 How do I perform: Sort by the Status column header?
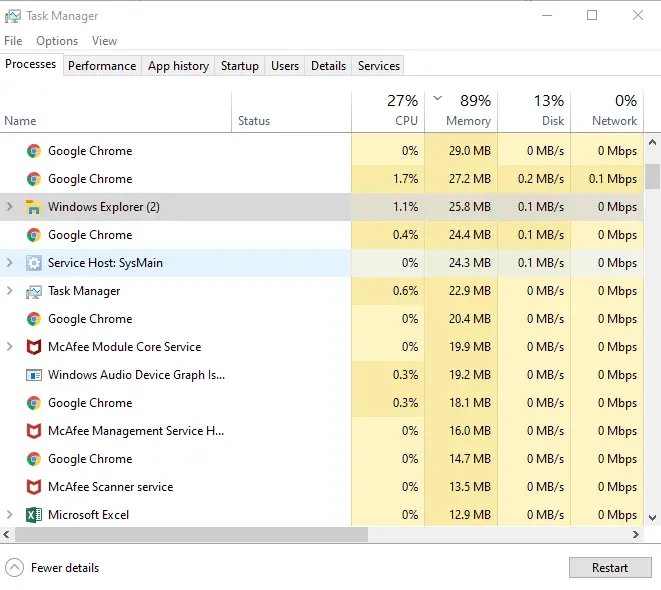pyautogui.click(x=291, y=111)
